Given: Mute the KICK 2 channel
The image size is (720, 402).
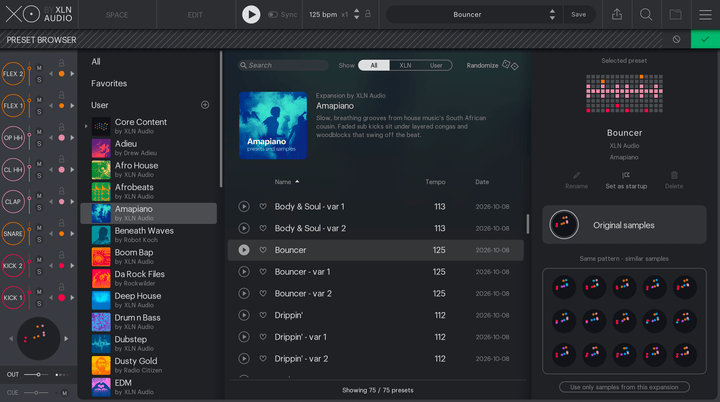Looking at the screenshot, I should [39, 260].
